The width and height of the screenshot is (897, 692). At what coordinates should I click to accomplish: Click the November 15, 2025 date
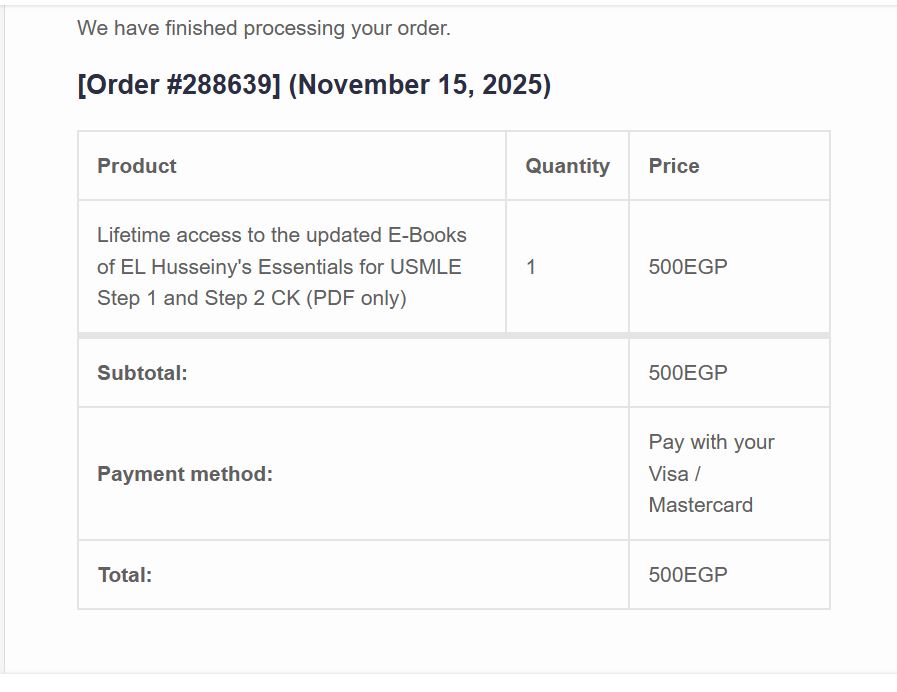click(x=419, y=85)
